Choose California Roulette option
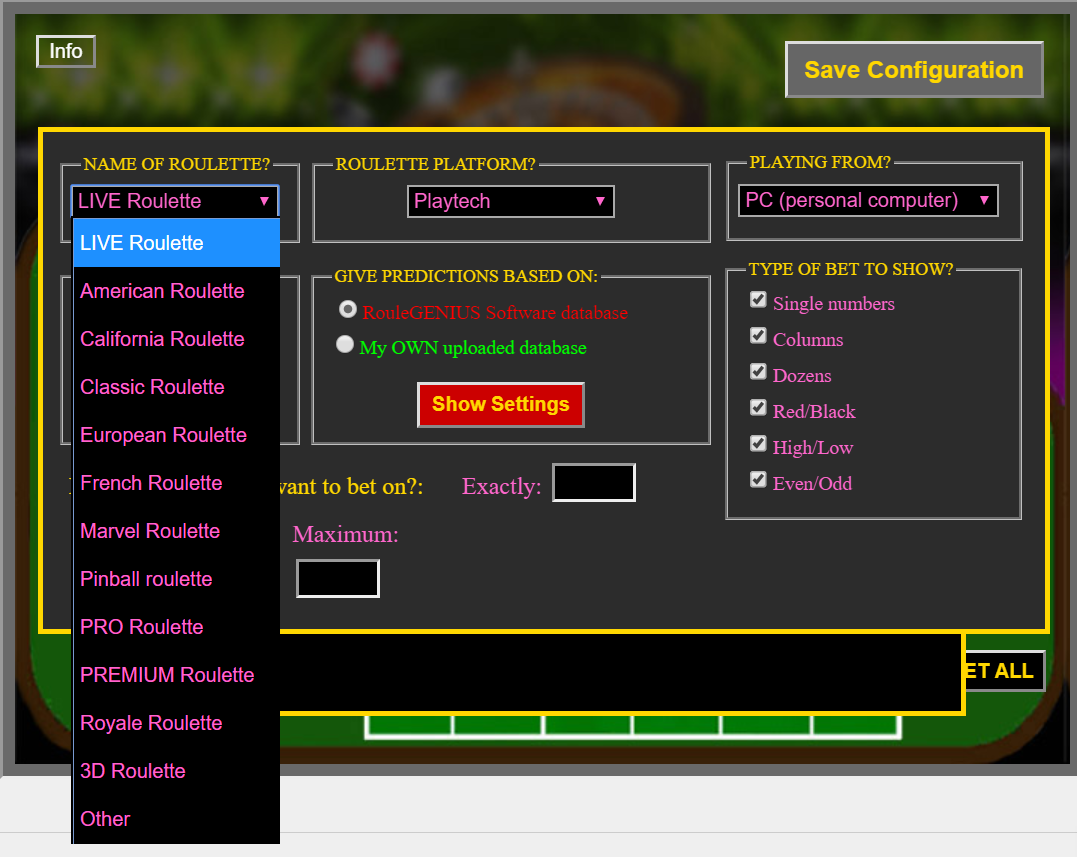This screenshot has width=1077, height=857. pos(177,339)
